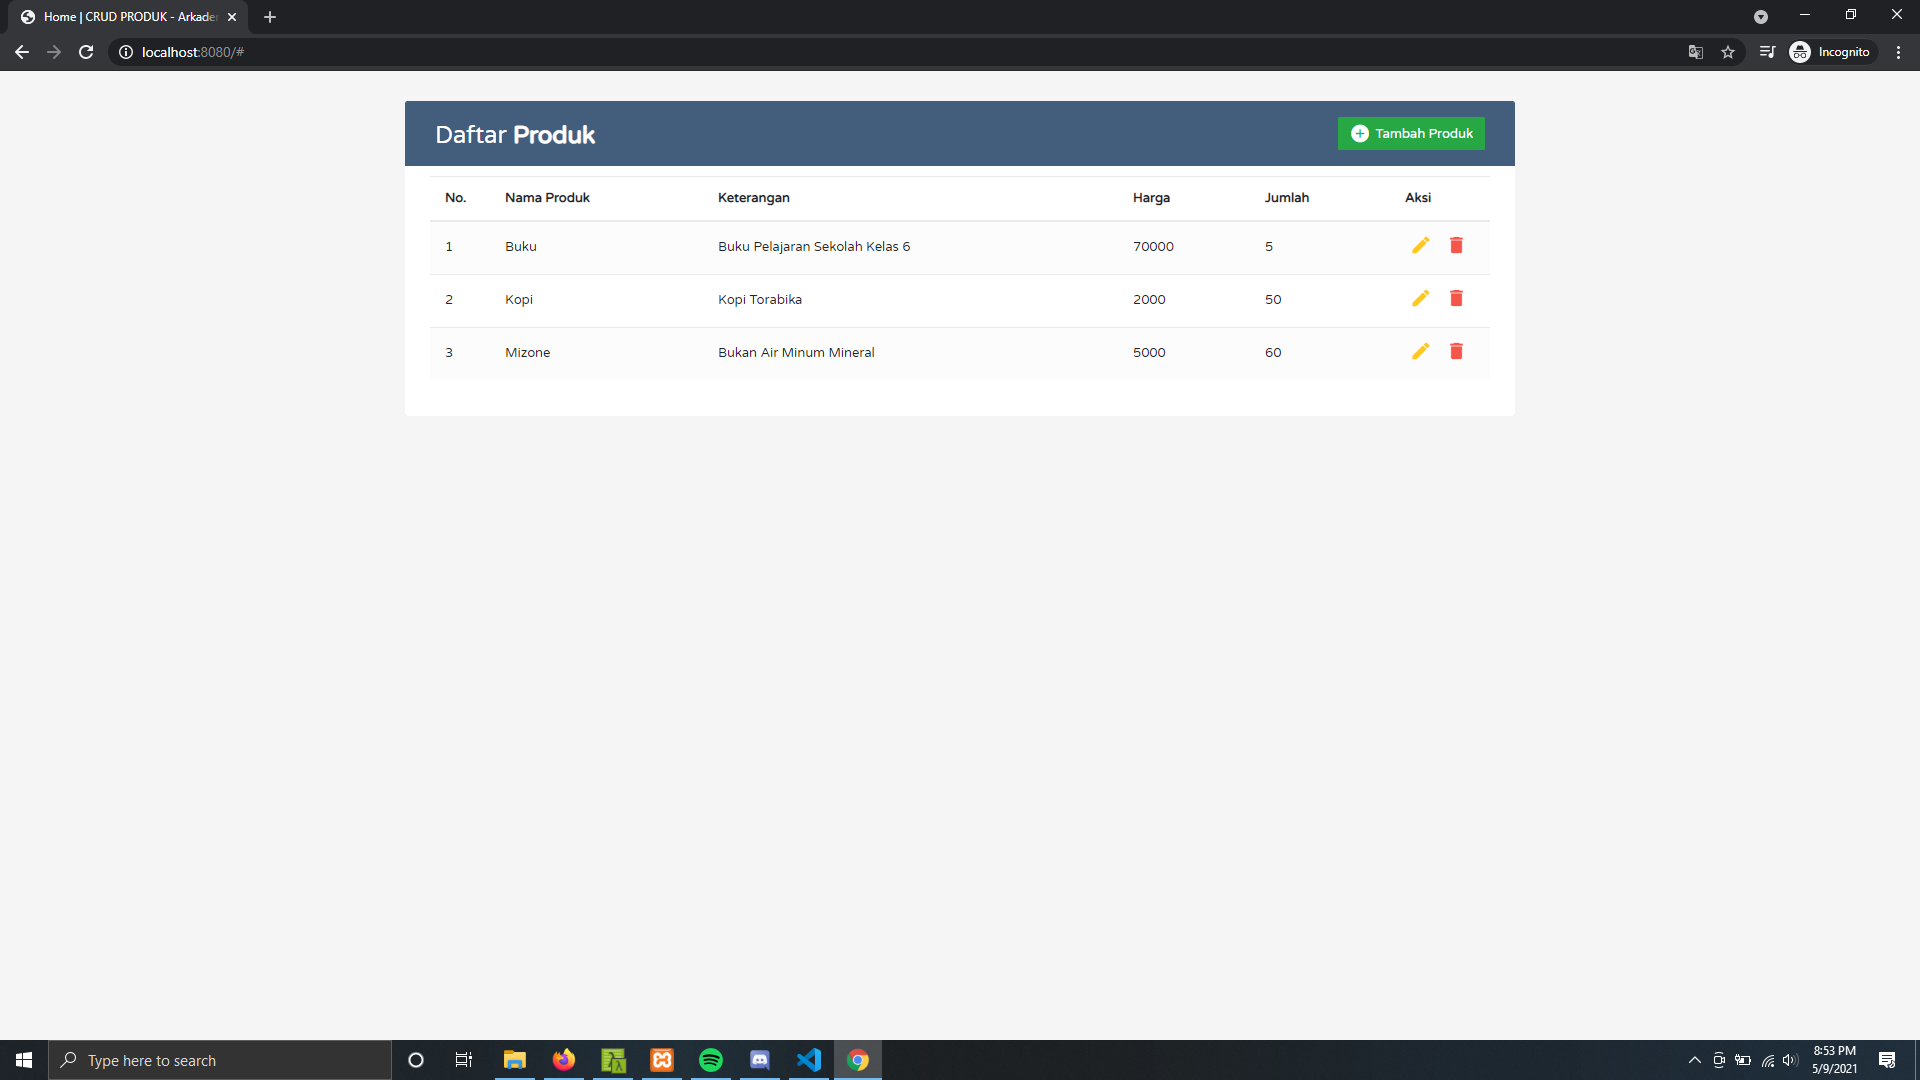This screenshot has height=1080, width=1920.
Task: Open the Incognito profile indicator
Action: tap(1830, 52)
